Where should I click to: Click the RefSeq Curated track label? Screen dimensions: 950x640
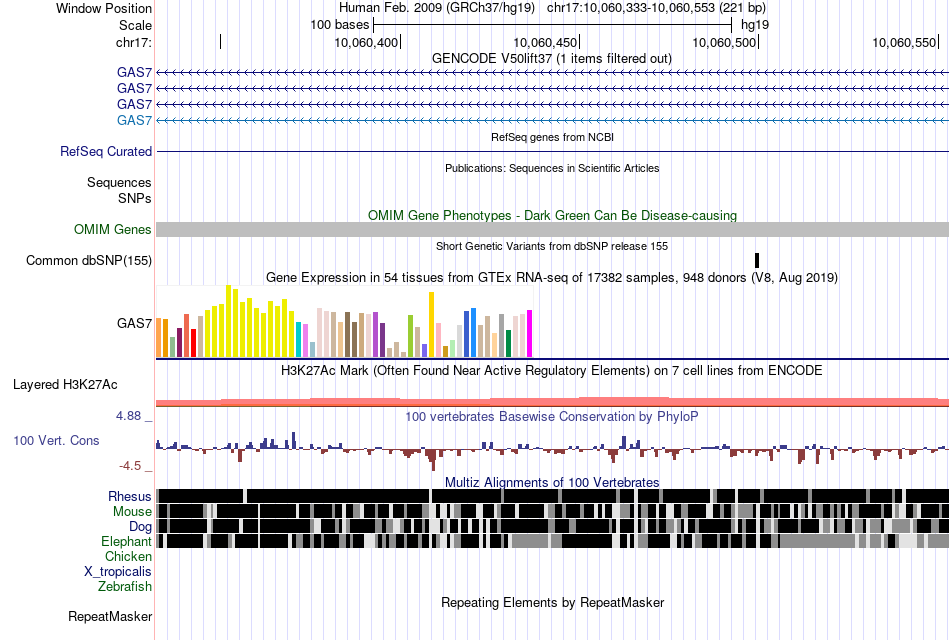pyautogui.click(x=106, y=152)
